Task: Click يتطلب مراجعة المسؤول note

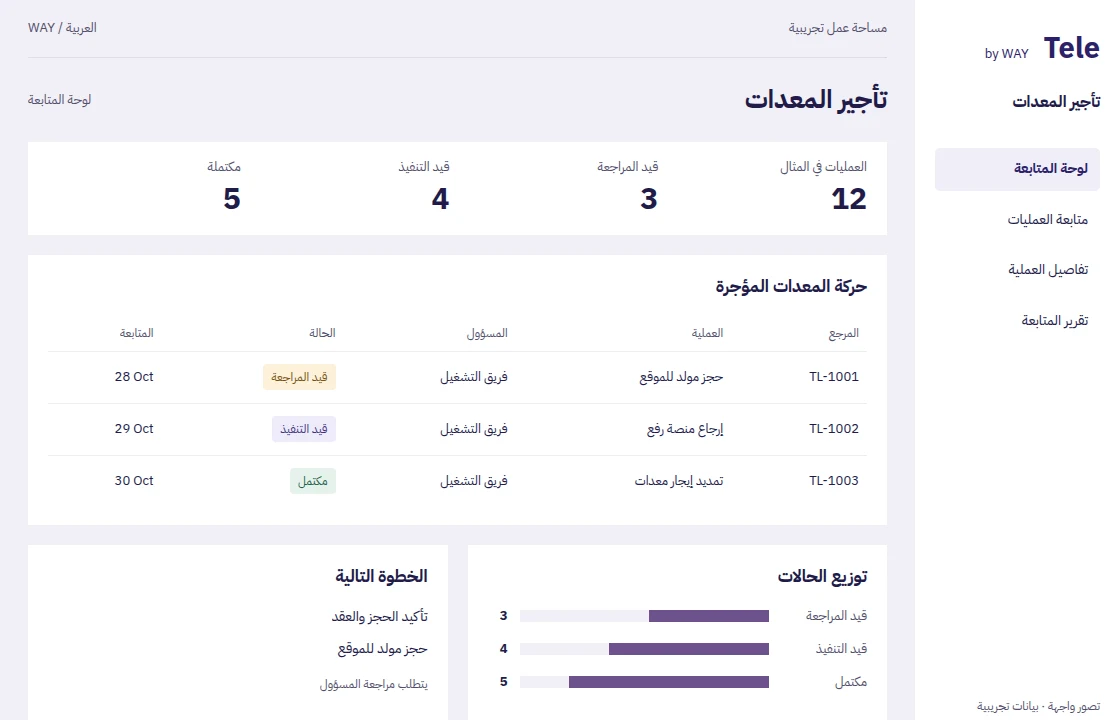Action: tap(374, 684)
